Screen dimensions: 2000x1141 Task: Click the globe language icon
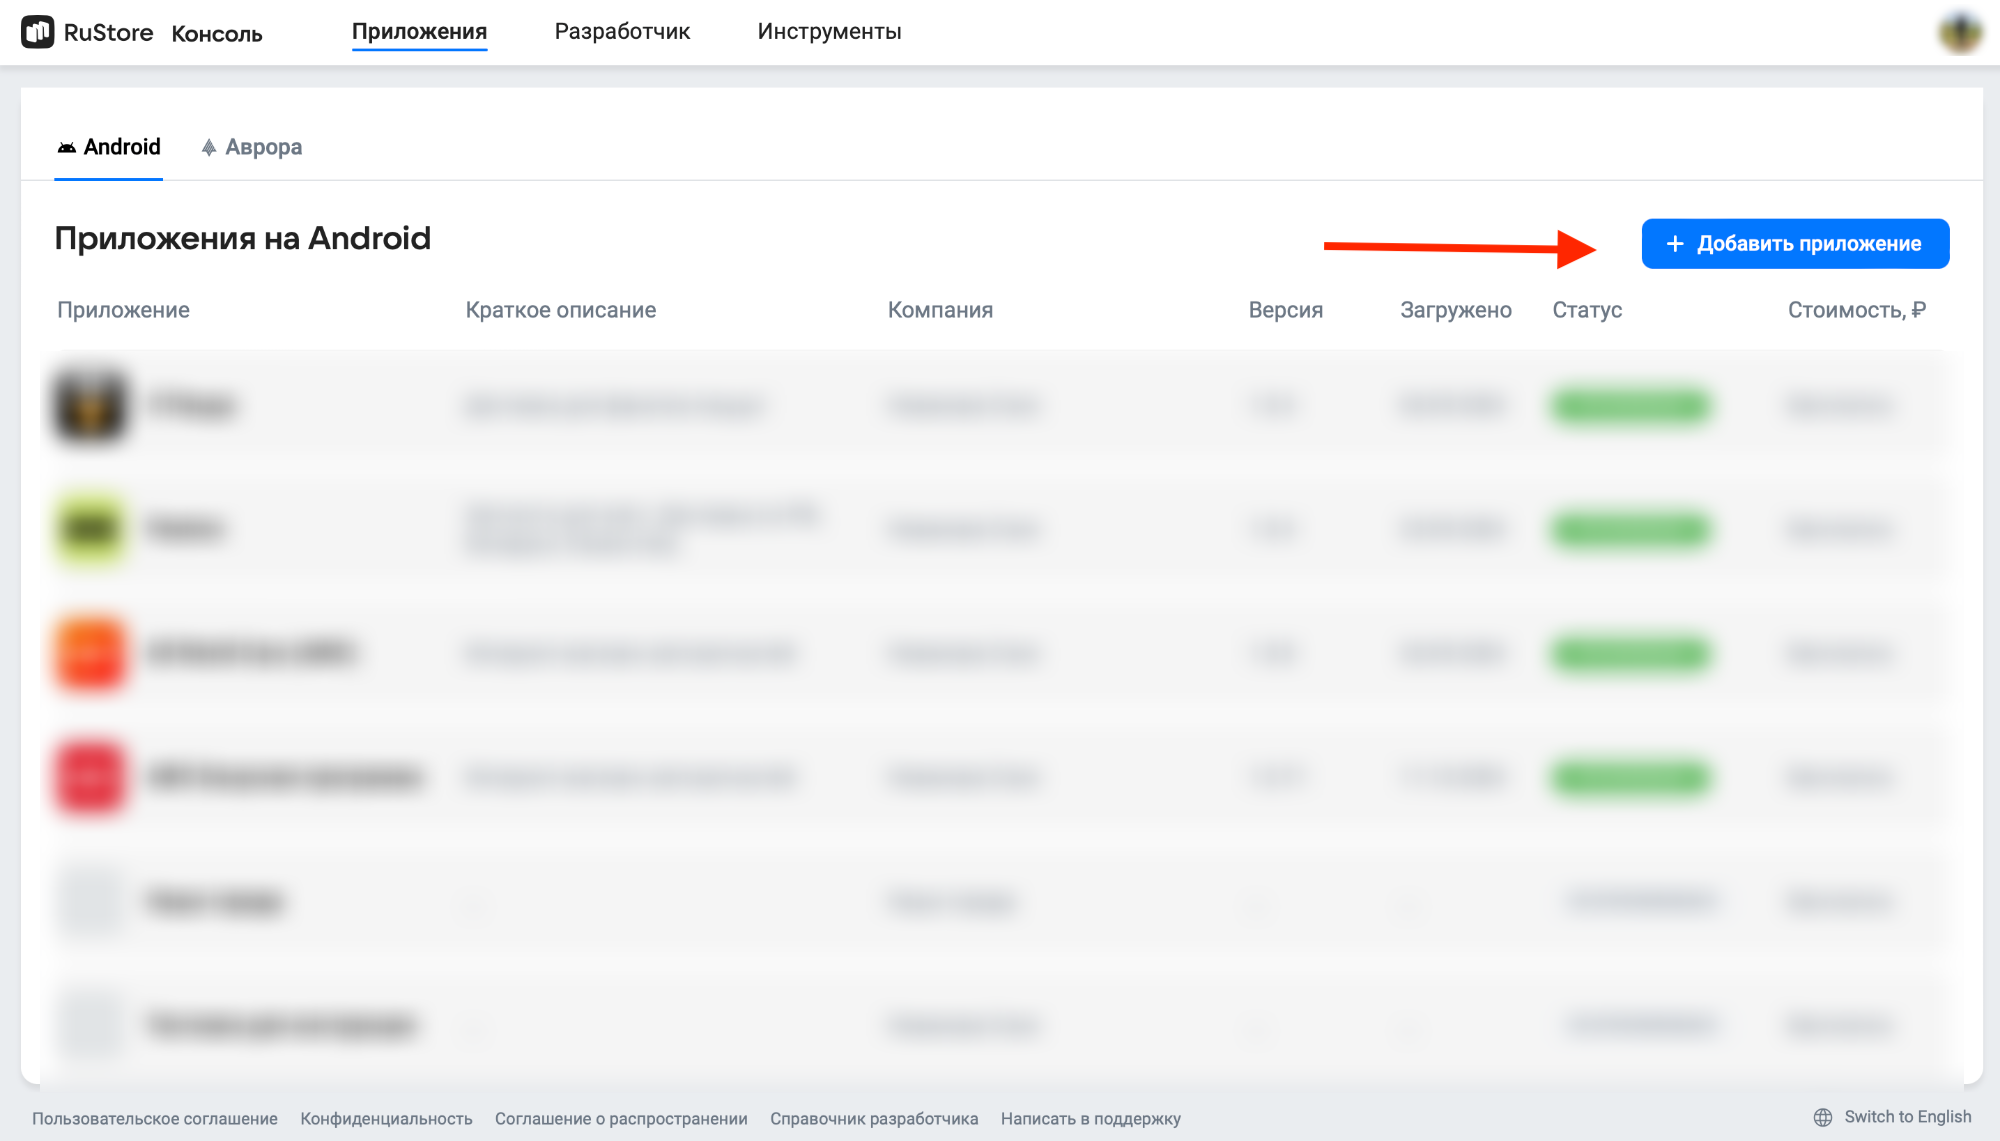tap(1823, 1117)
